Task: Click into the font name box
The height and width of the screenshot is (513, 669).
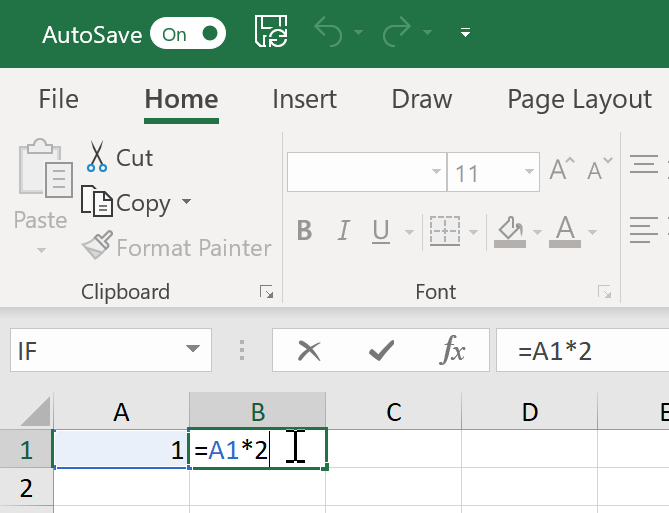Action: (x=367, y=172)
